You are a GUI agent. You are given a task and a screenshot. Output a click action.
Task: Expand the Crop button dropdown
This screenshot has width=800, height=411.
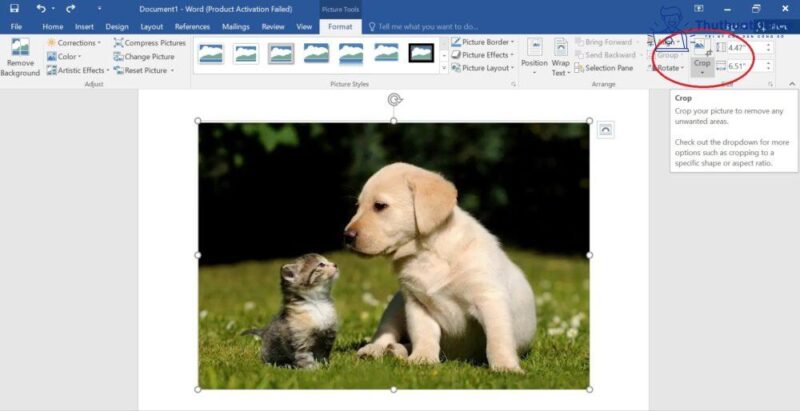click(x=702, y=73)
